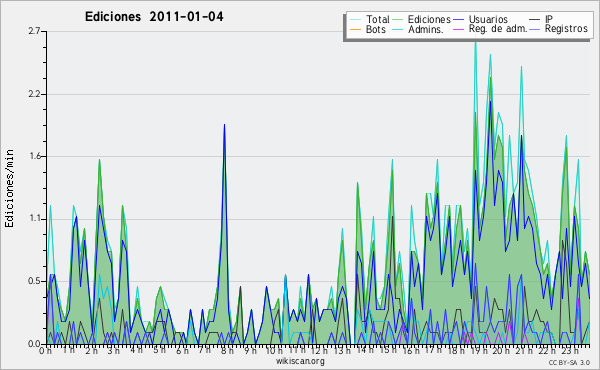Click the Total legend color line
Image resolution: width=600 pixels, height=370 pixels.
pyautogui.click(x=356, y=20)
